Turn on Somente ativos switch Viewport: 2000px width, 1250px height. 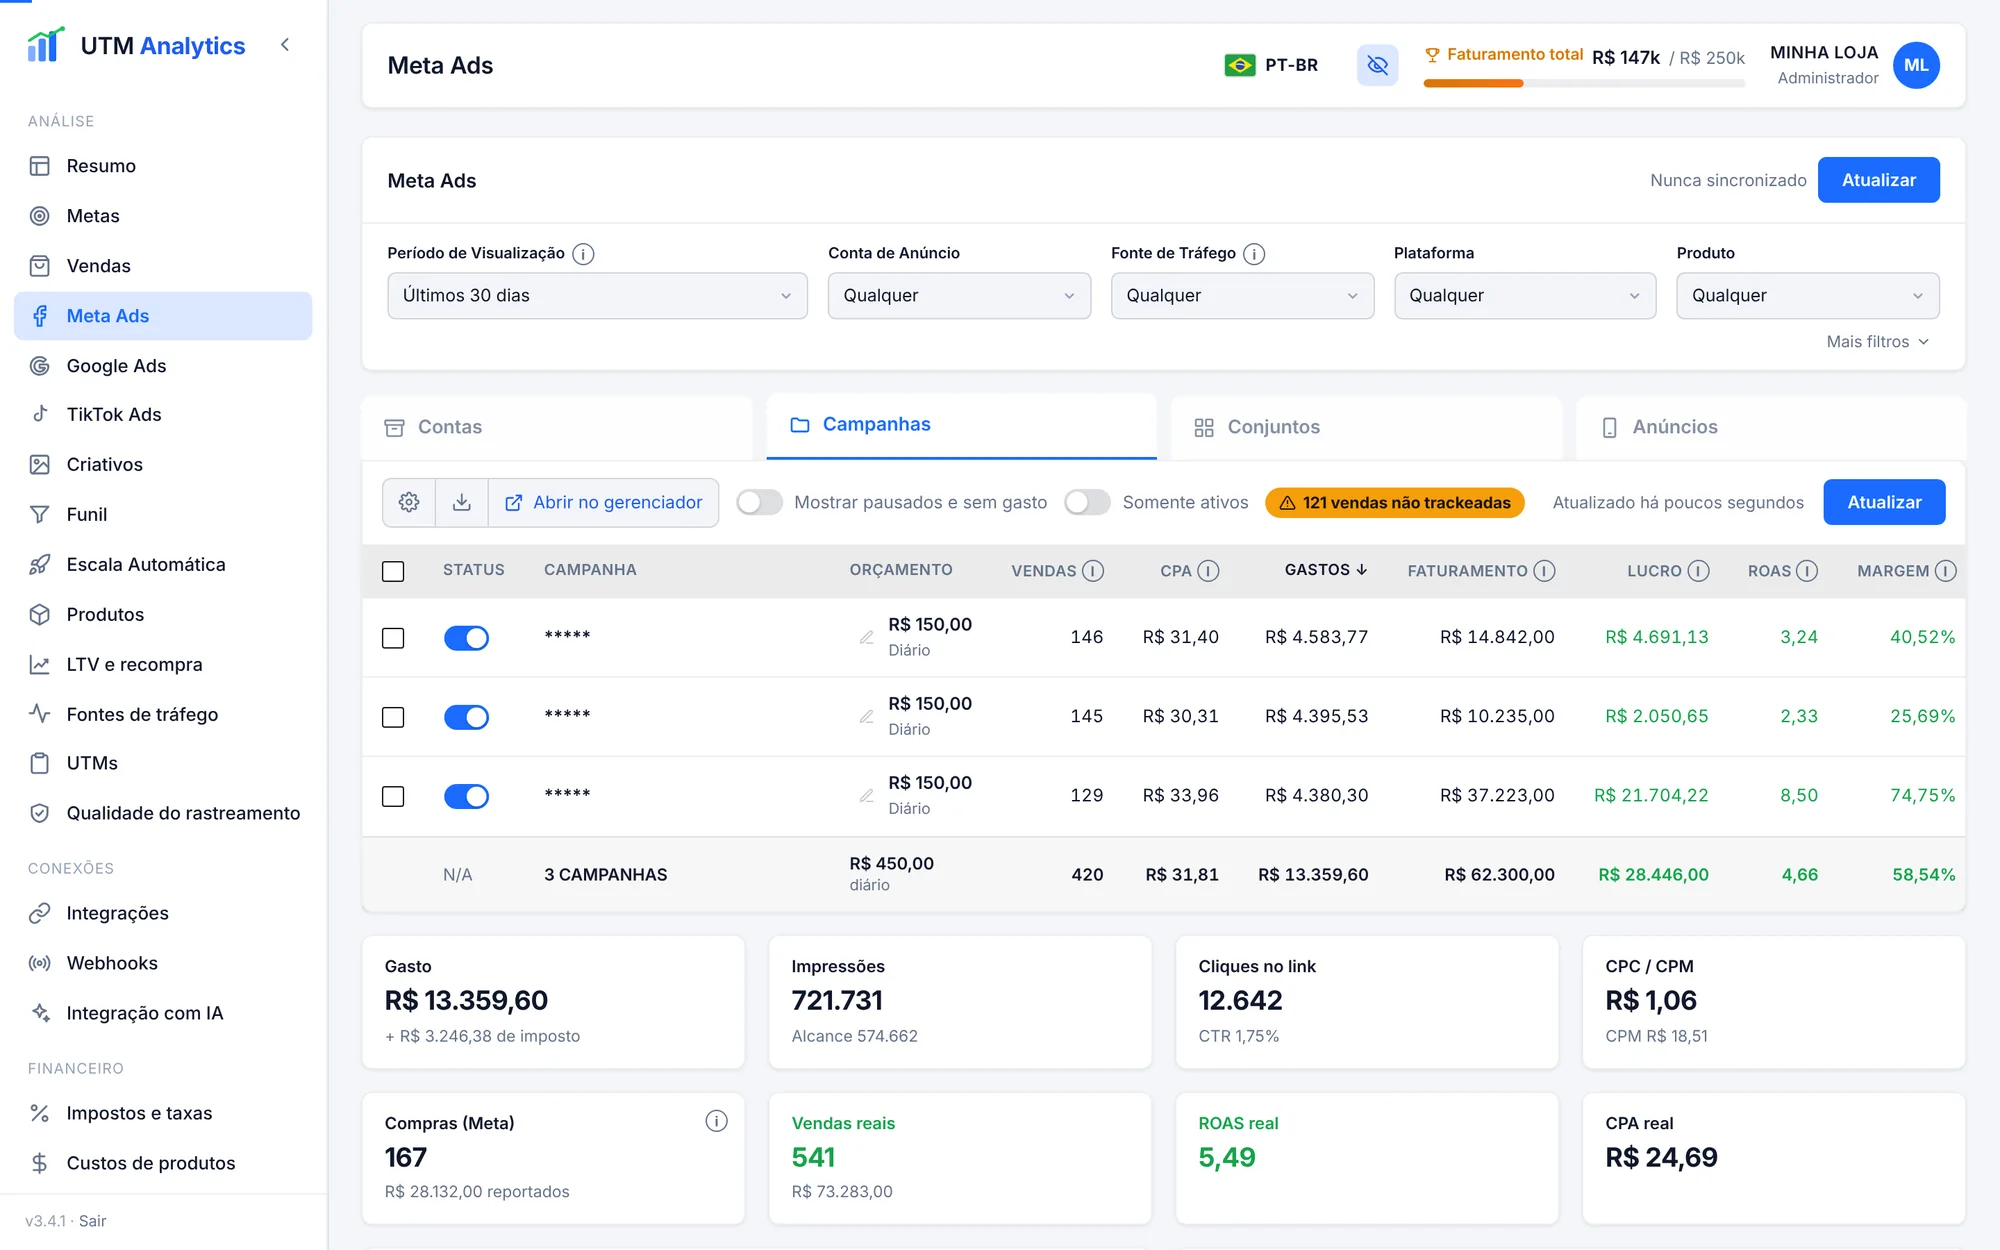coord(1087,502)
